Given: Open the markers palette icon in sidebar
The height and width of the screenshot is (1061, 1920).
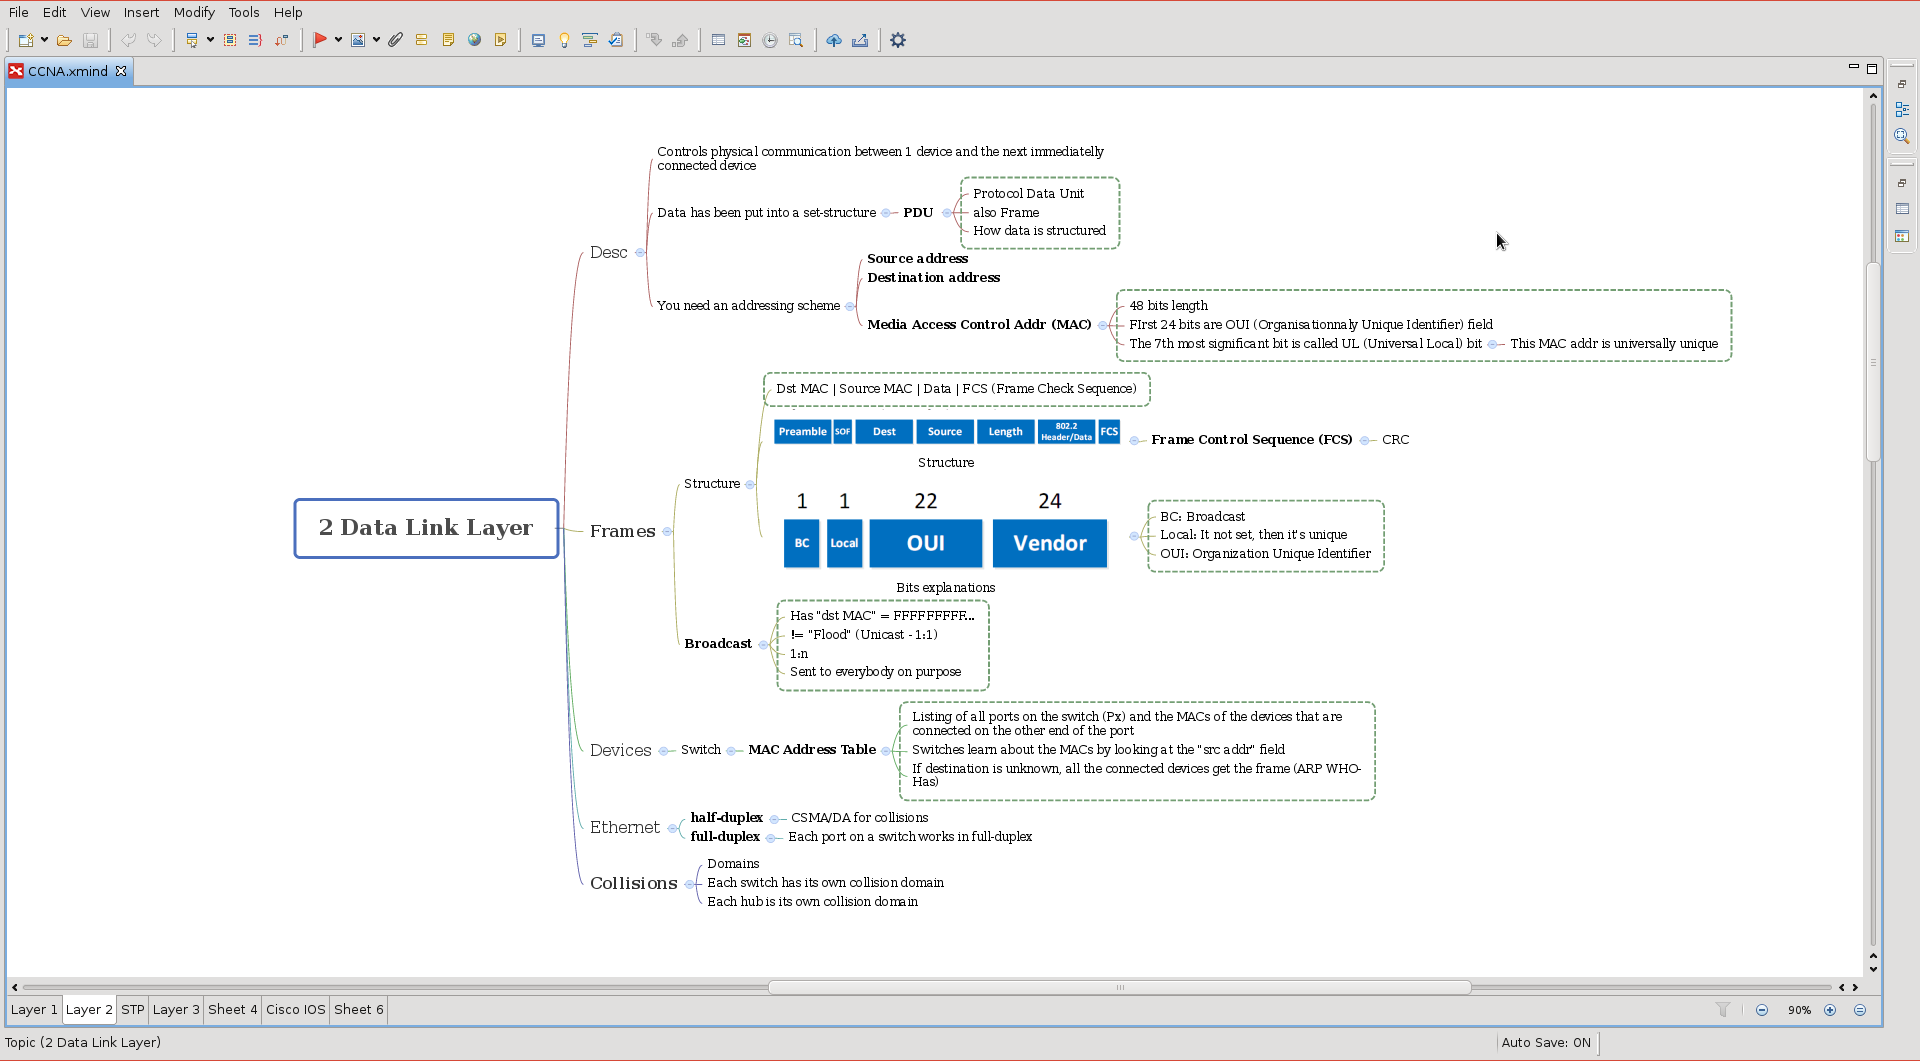Looking at the screenshot, I should point(1902,236).
